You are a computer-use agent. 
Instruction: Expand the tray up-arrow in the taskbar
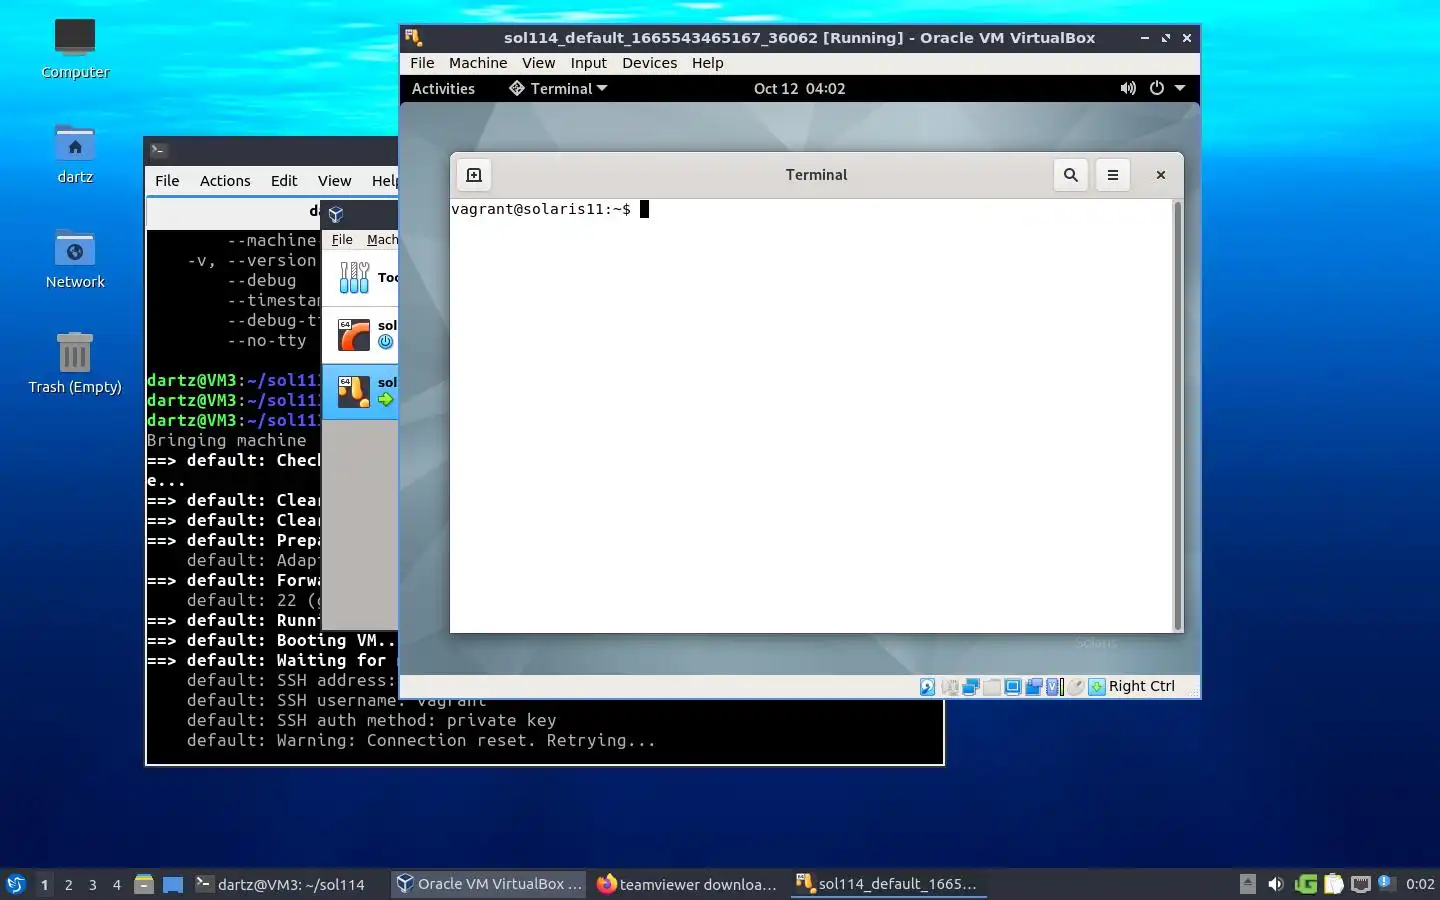[1247, 884]
